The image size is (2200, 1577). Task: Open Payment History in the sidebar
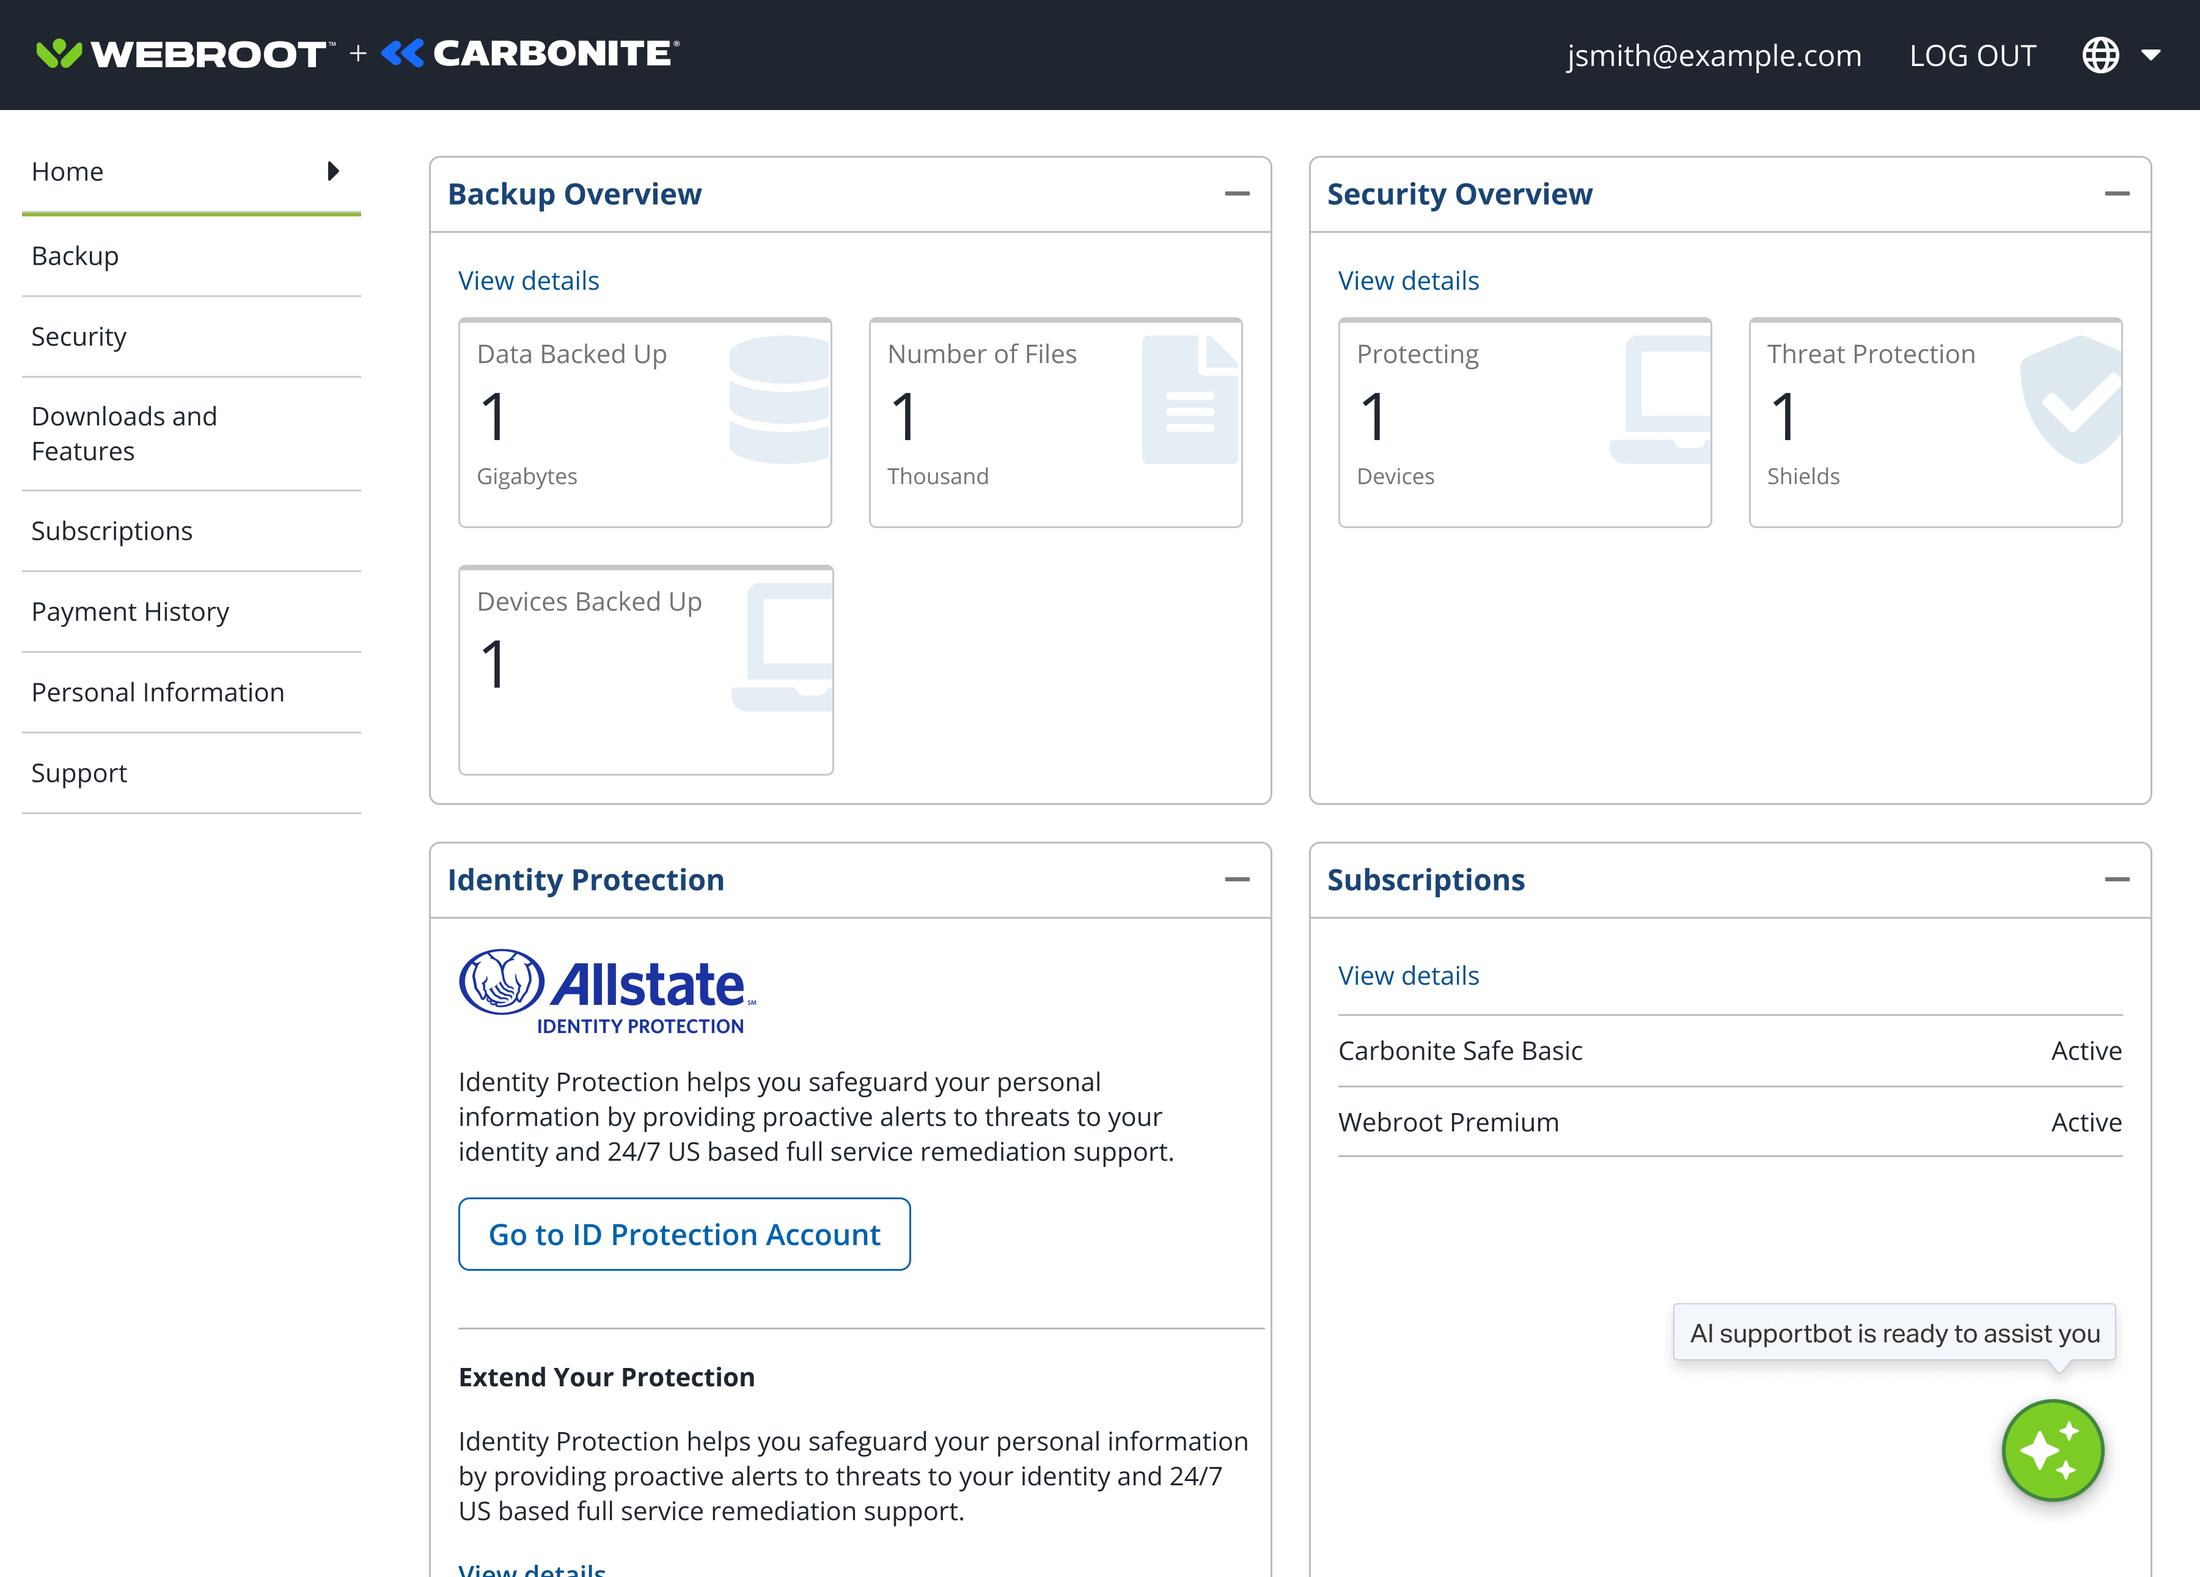(x=191, y=612)
